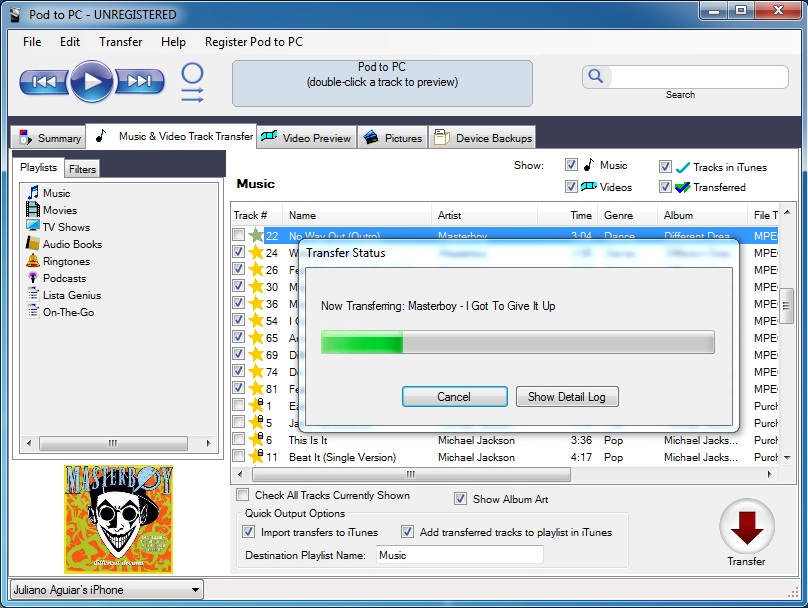The image size is (808, 608).
Task: Click the next track button
Action: pyautogui.click(x=139, y=81)
